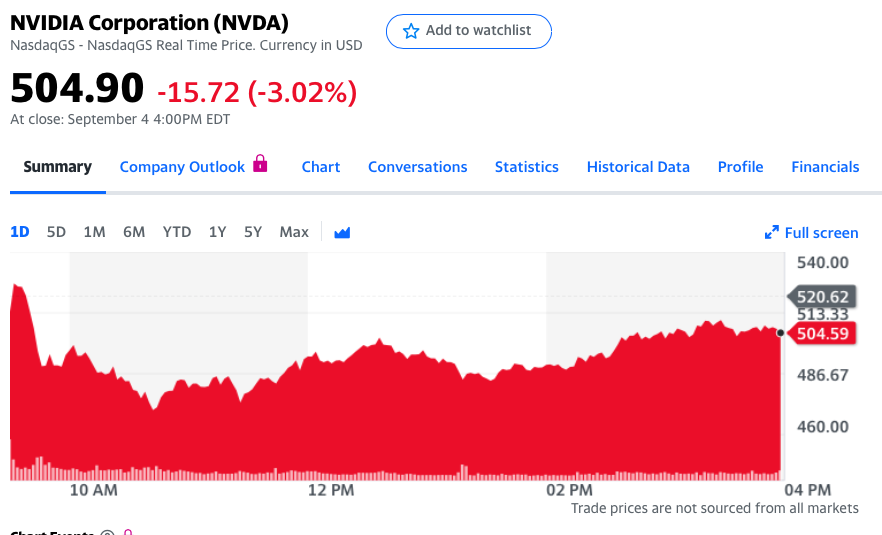Click the red 504.59 current price label
The width and height of the screenshot is (882, 535).
[824, 334]
